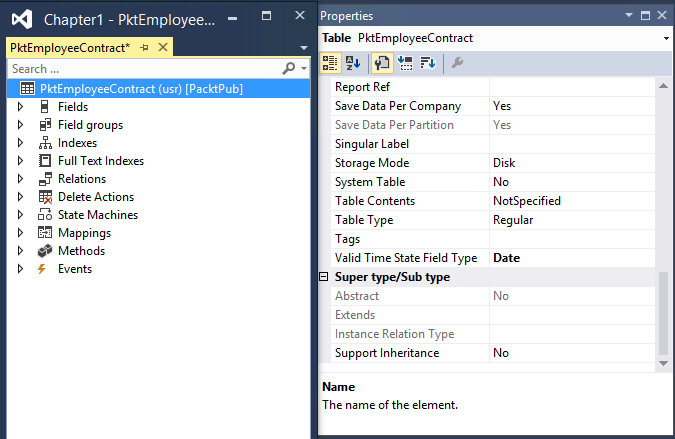Sort properties alphabetically

[353, 63]
